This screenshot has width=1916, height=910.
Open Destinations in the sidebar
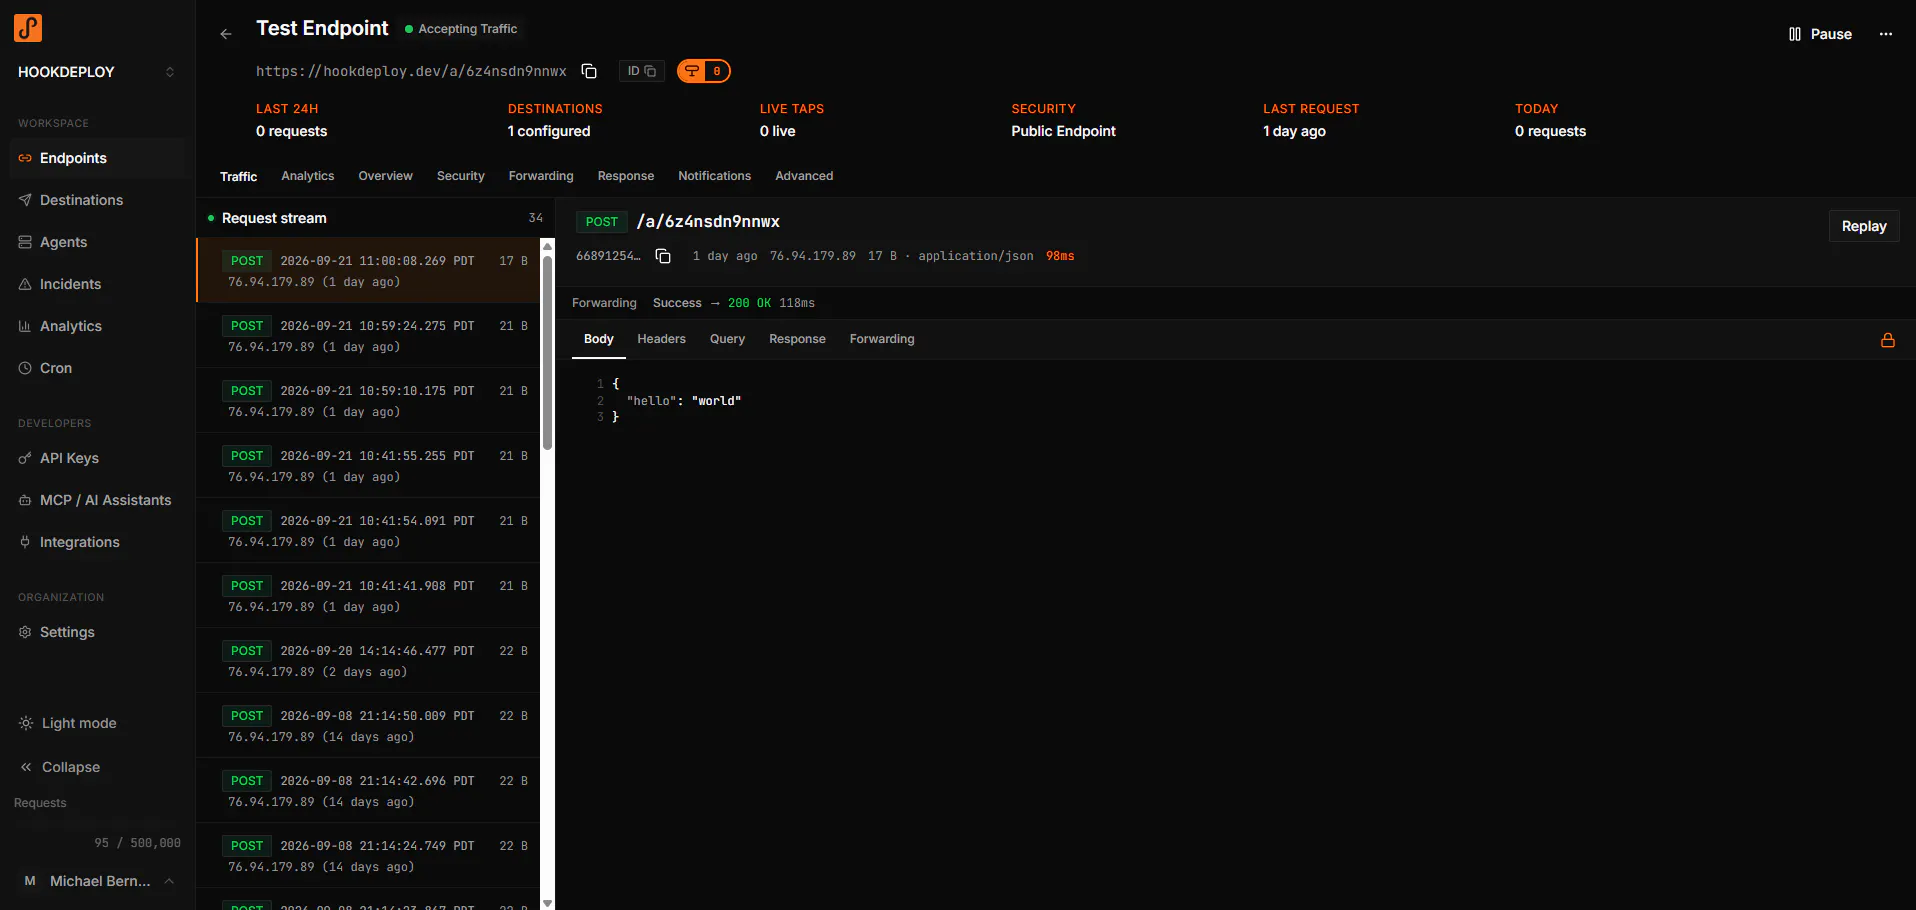click(x=97, y=200)
